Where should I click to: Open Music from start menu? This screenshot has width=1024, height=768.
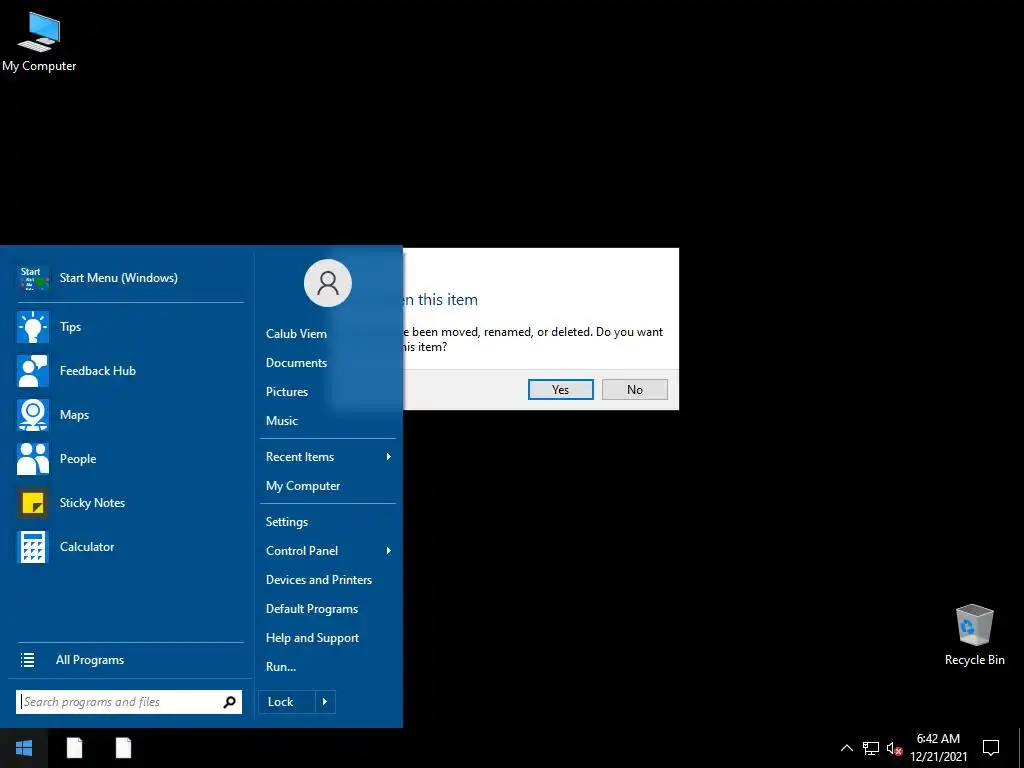281,421
